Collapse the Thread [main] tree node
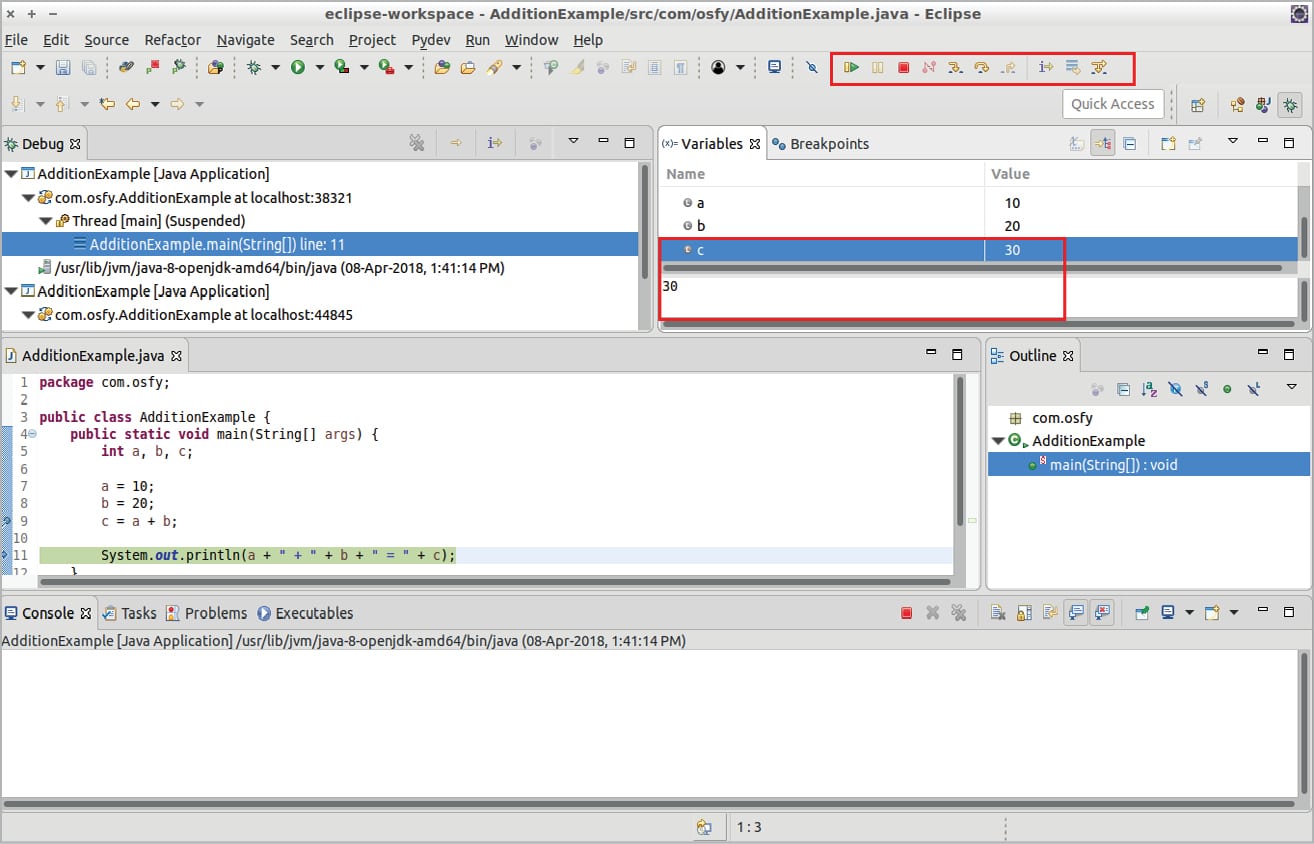The width and height of the screenshot is (1314, 844). (x=46, y=221)
